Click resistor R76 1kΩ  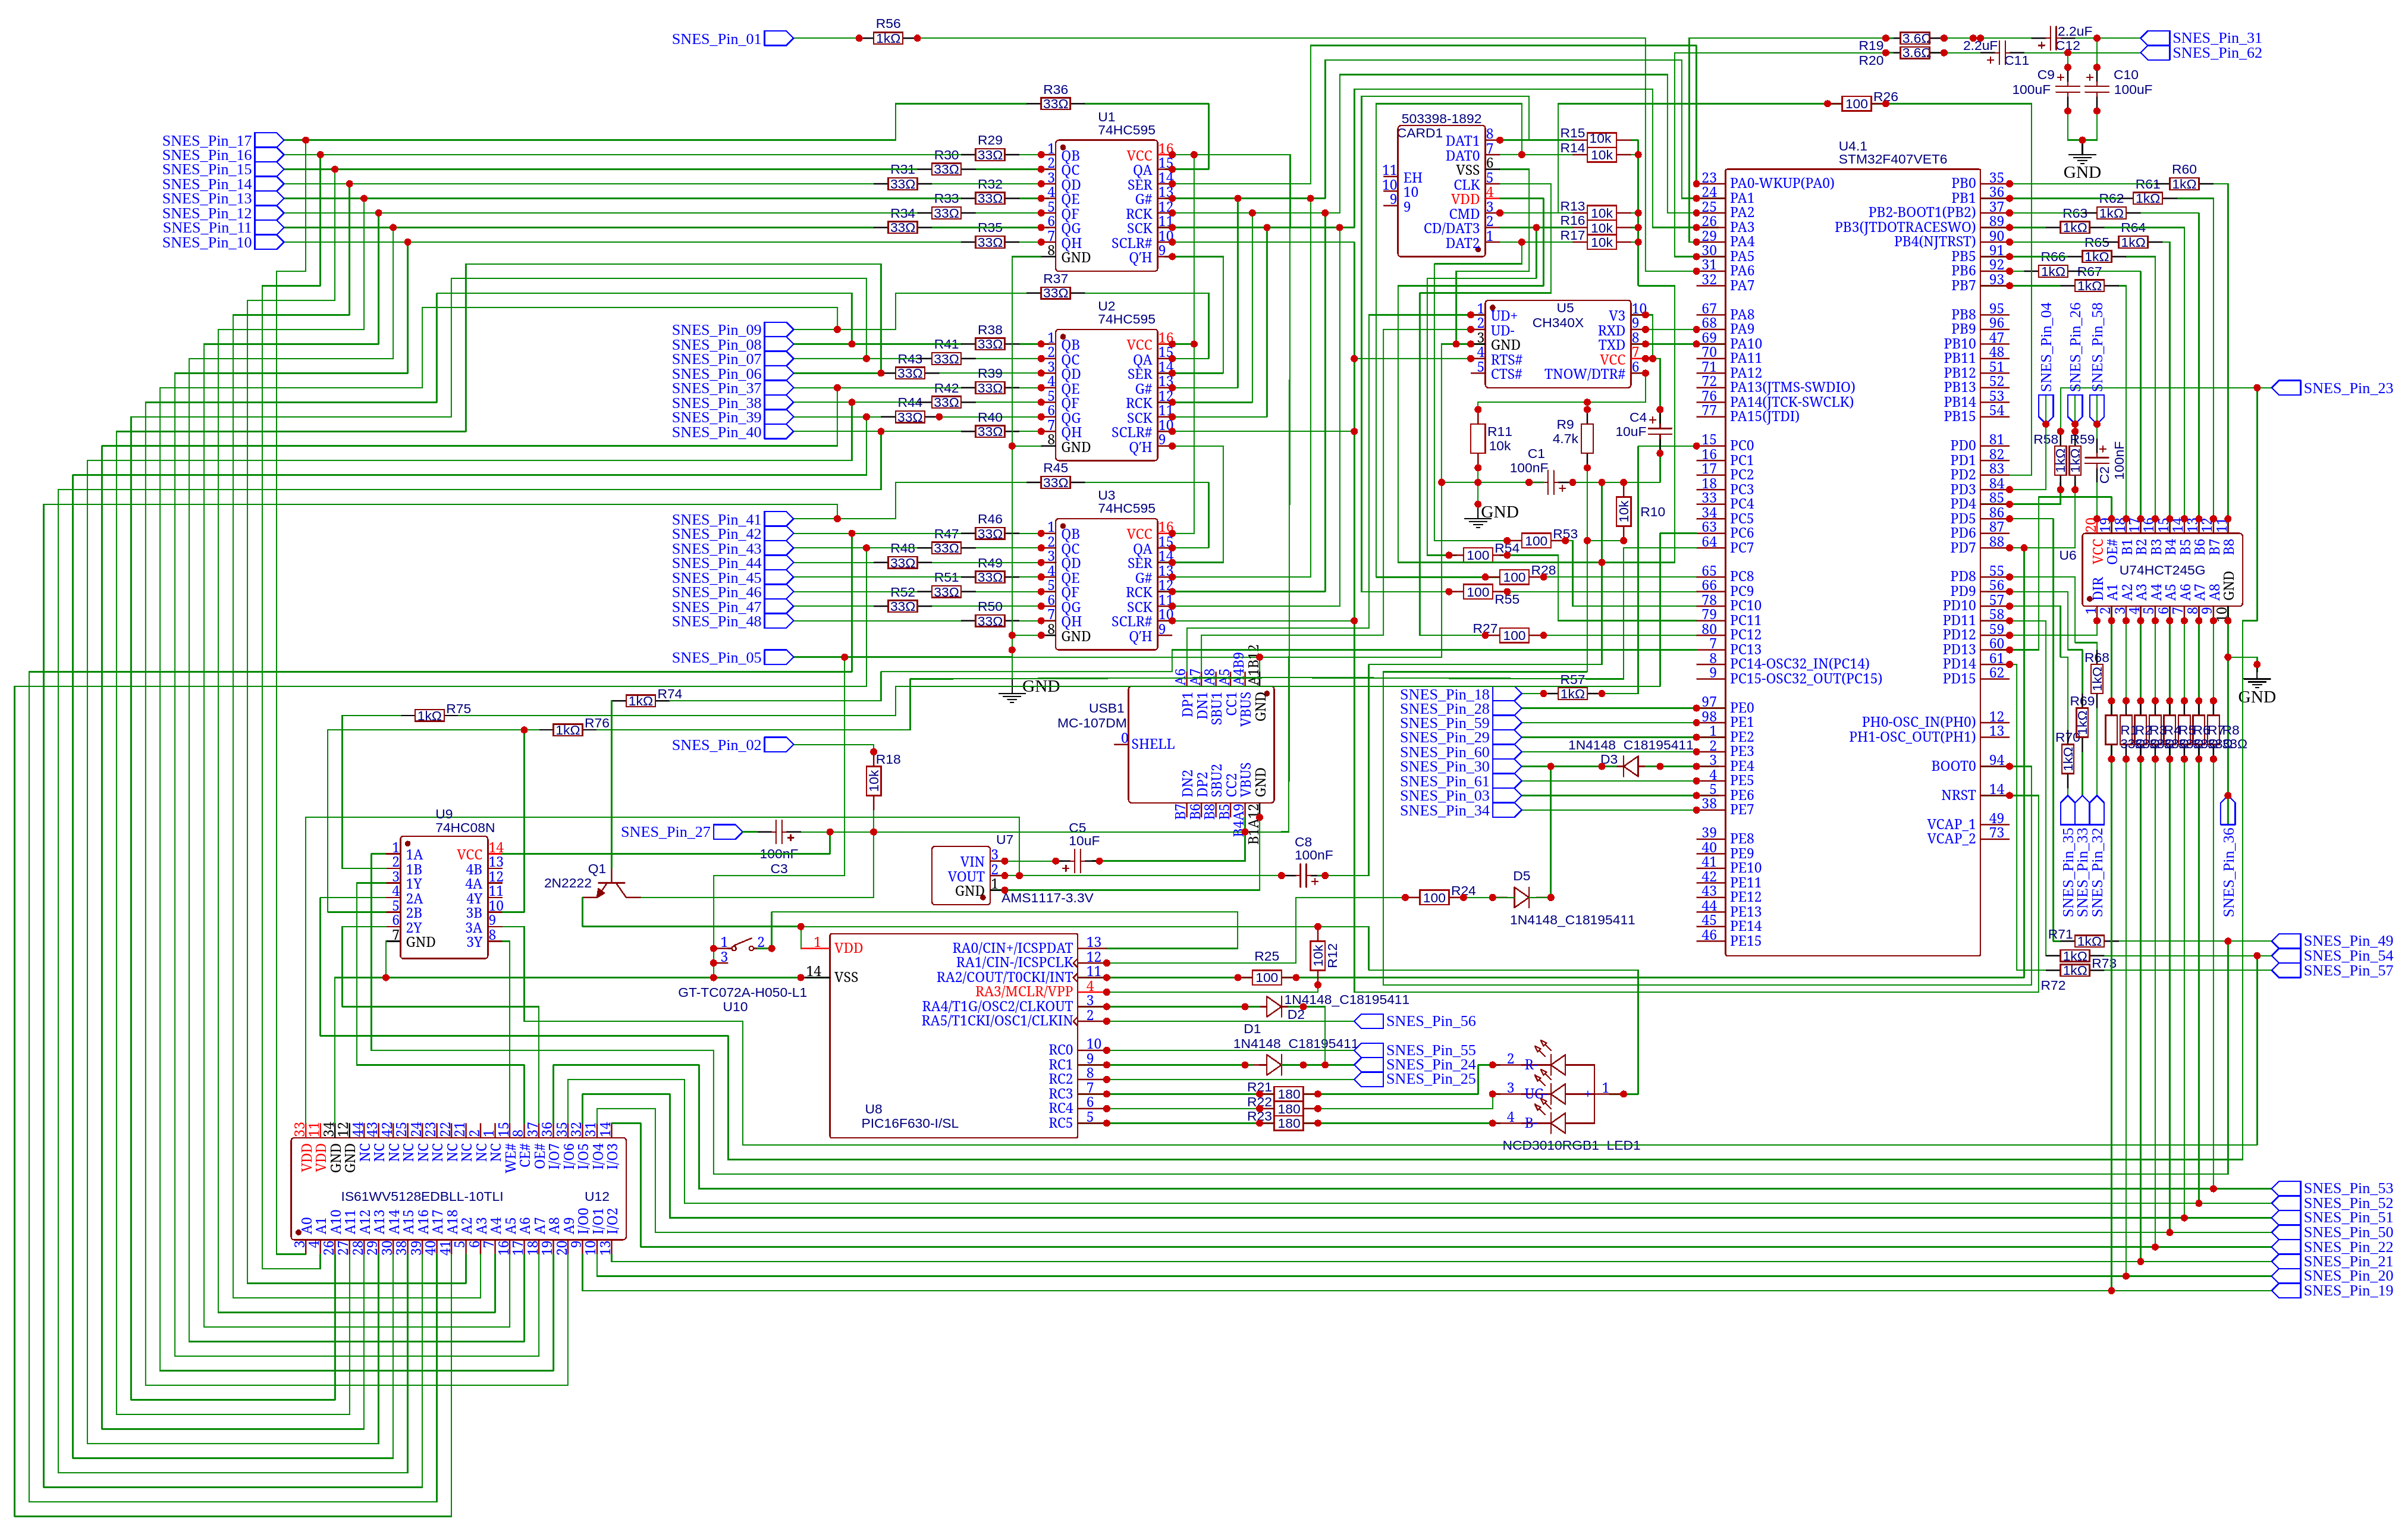point(568,730)
